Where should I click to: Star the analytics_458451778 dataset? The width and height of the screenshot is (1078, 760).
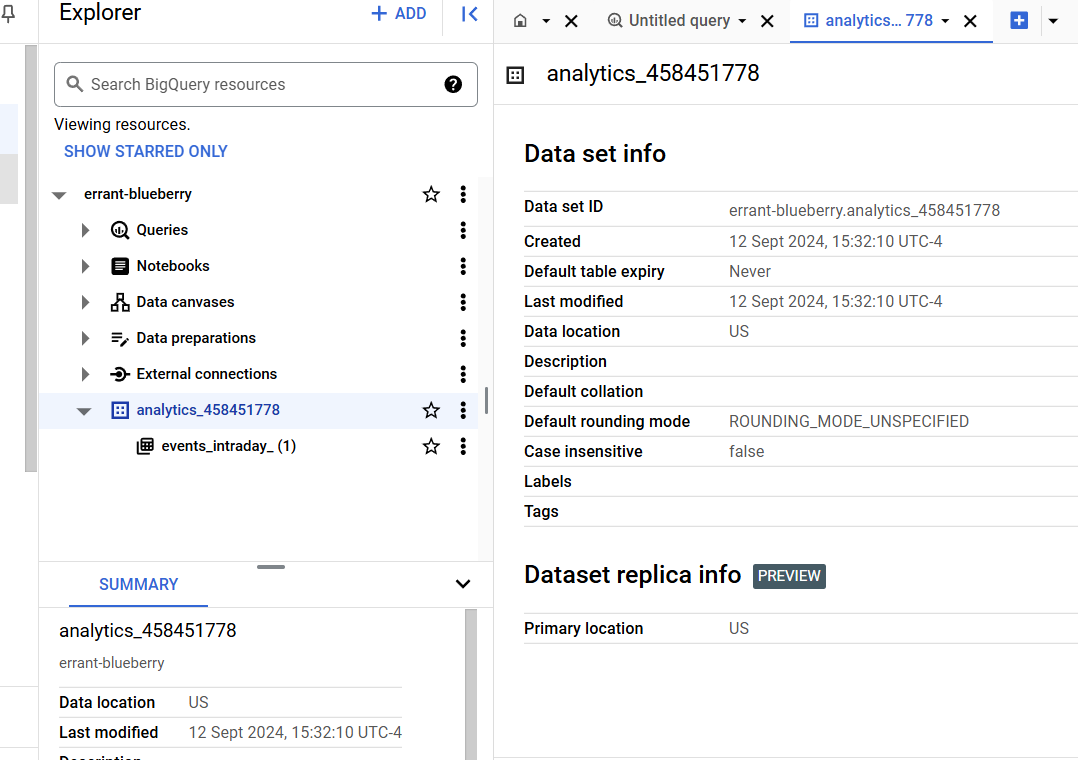[431, 411]
